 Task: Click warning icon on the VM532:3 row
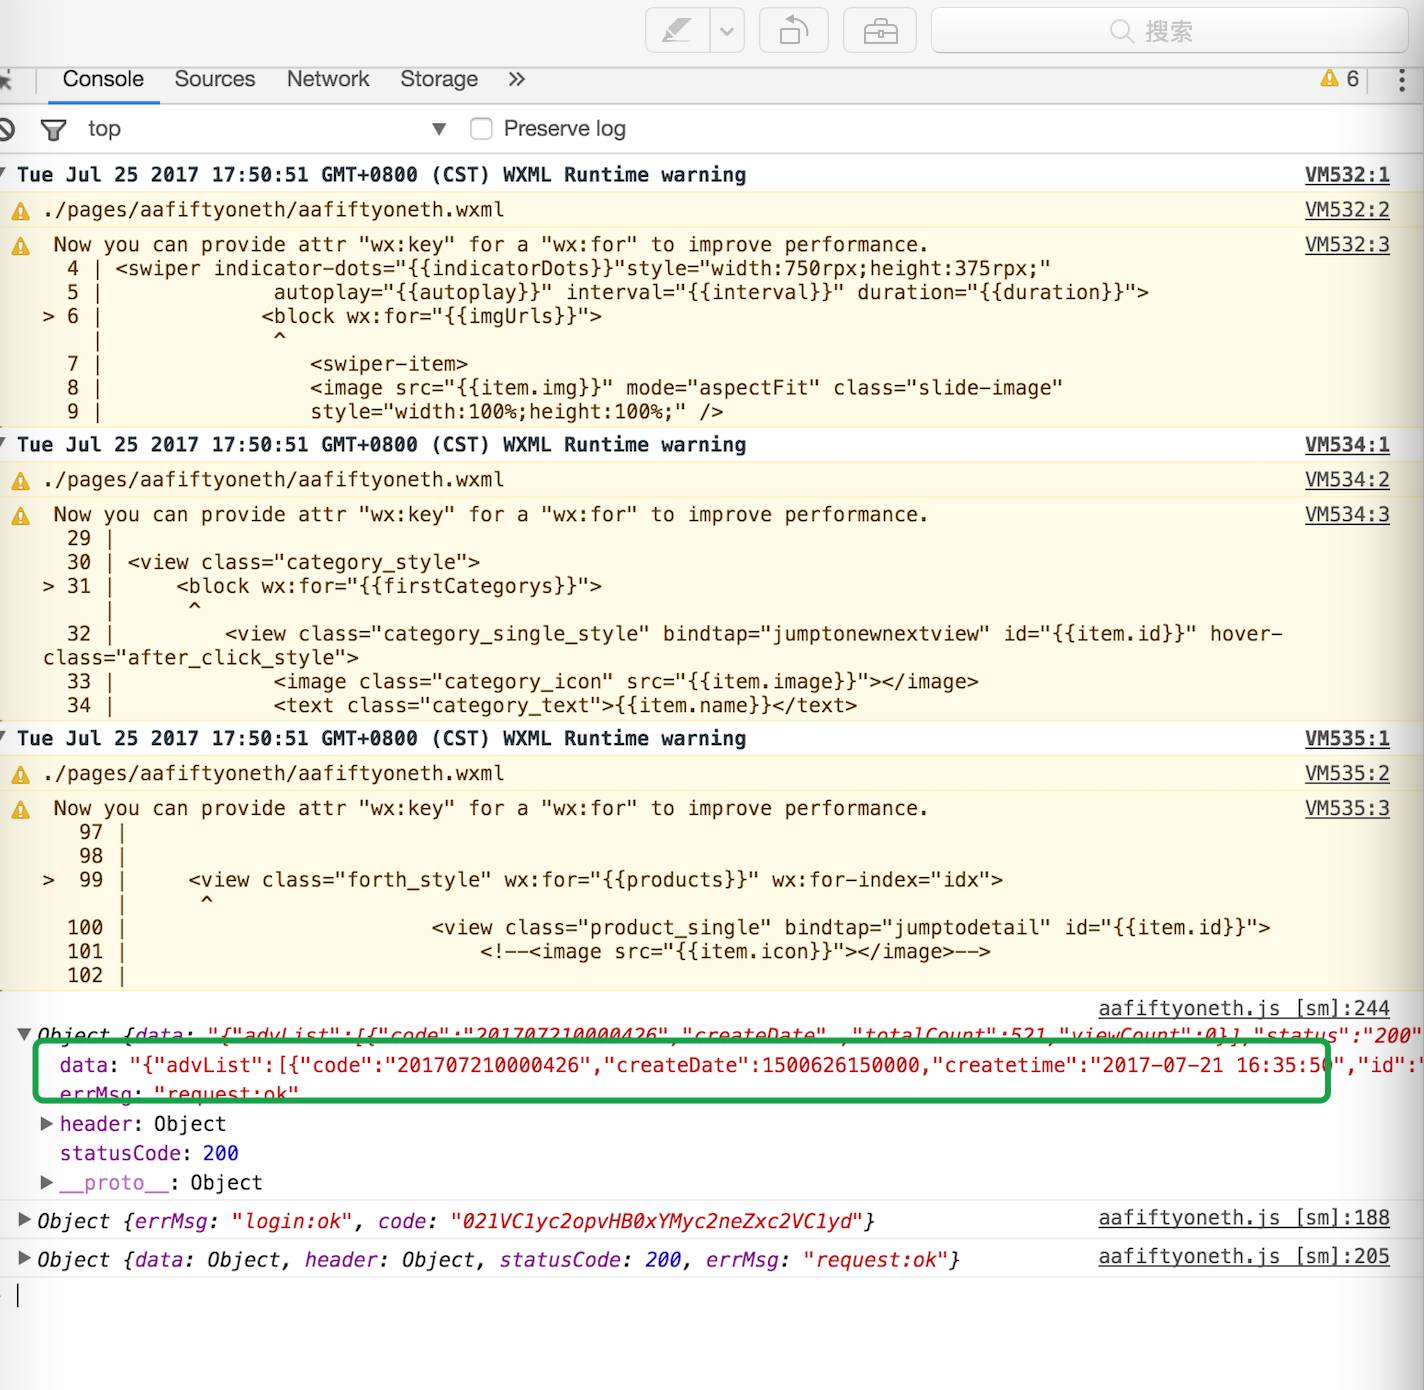pyautogui.click(x=20, y=246)
